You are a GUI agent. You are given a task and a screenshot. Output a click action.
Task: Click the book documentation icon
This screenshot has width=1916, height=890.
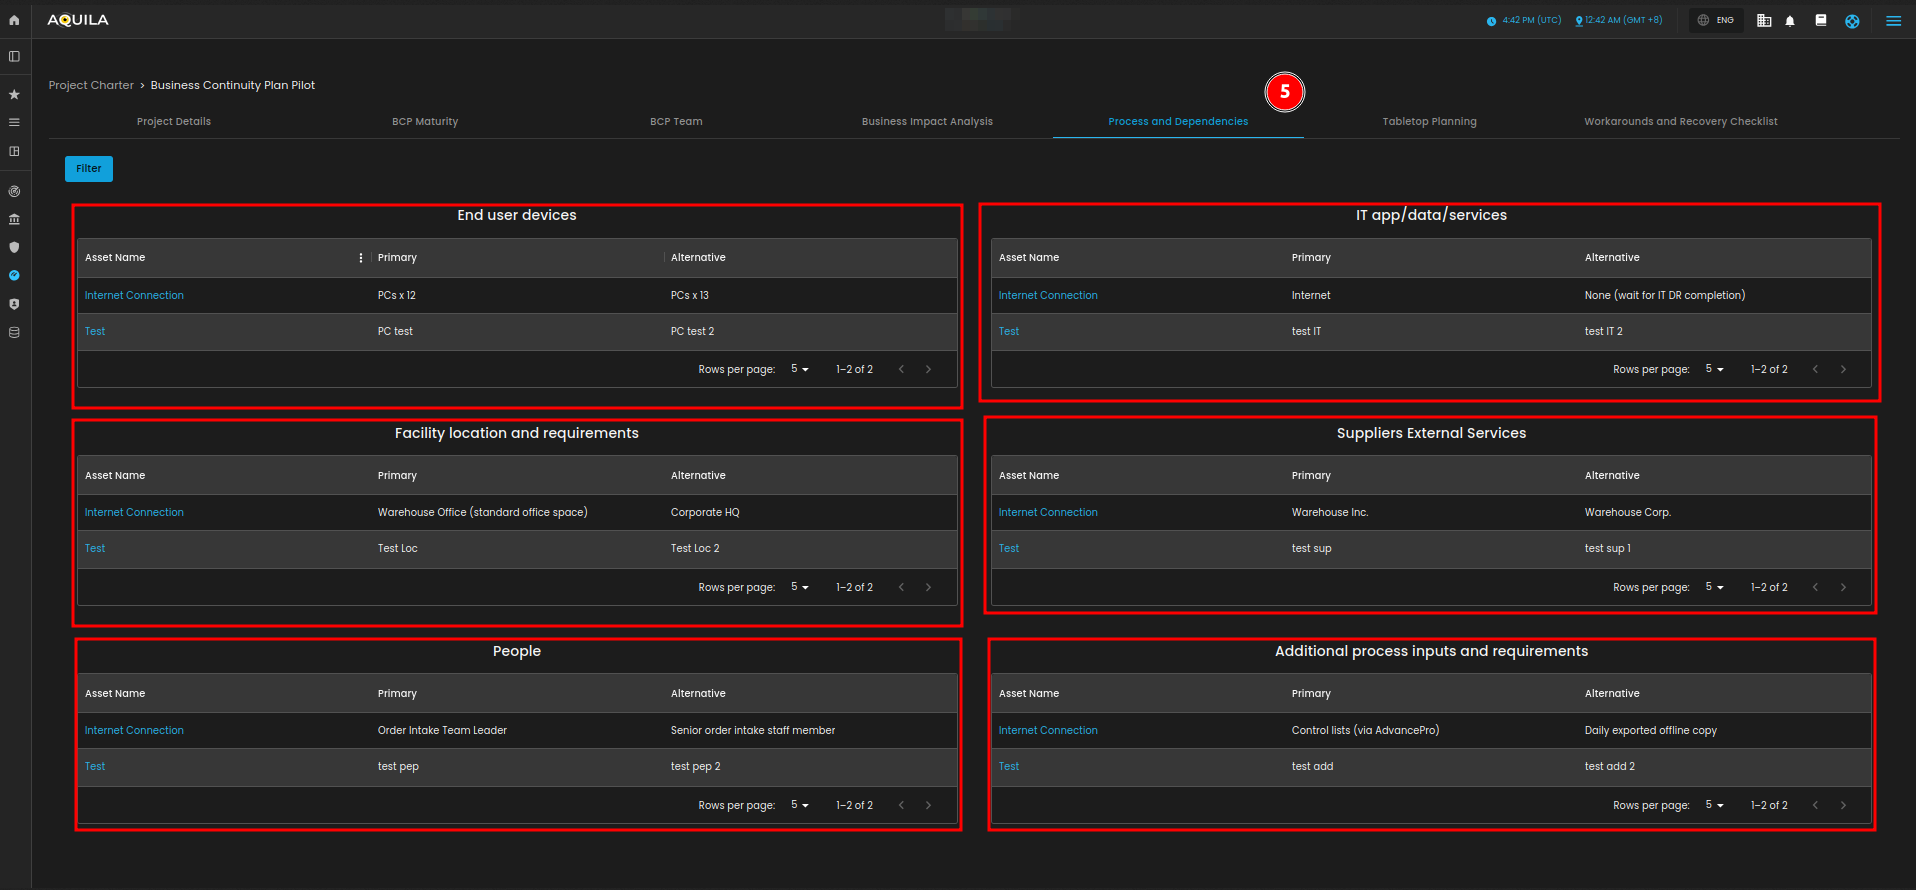click(x=1821, y=20)
